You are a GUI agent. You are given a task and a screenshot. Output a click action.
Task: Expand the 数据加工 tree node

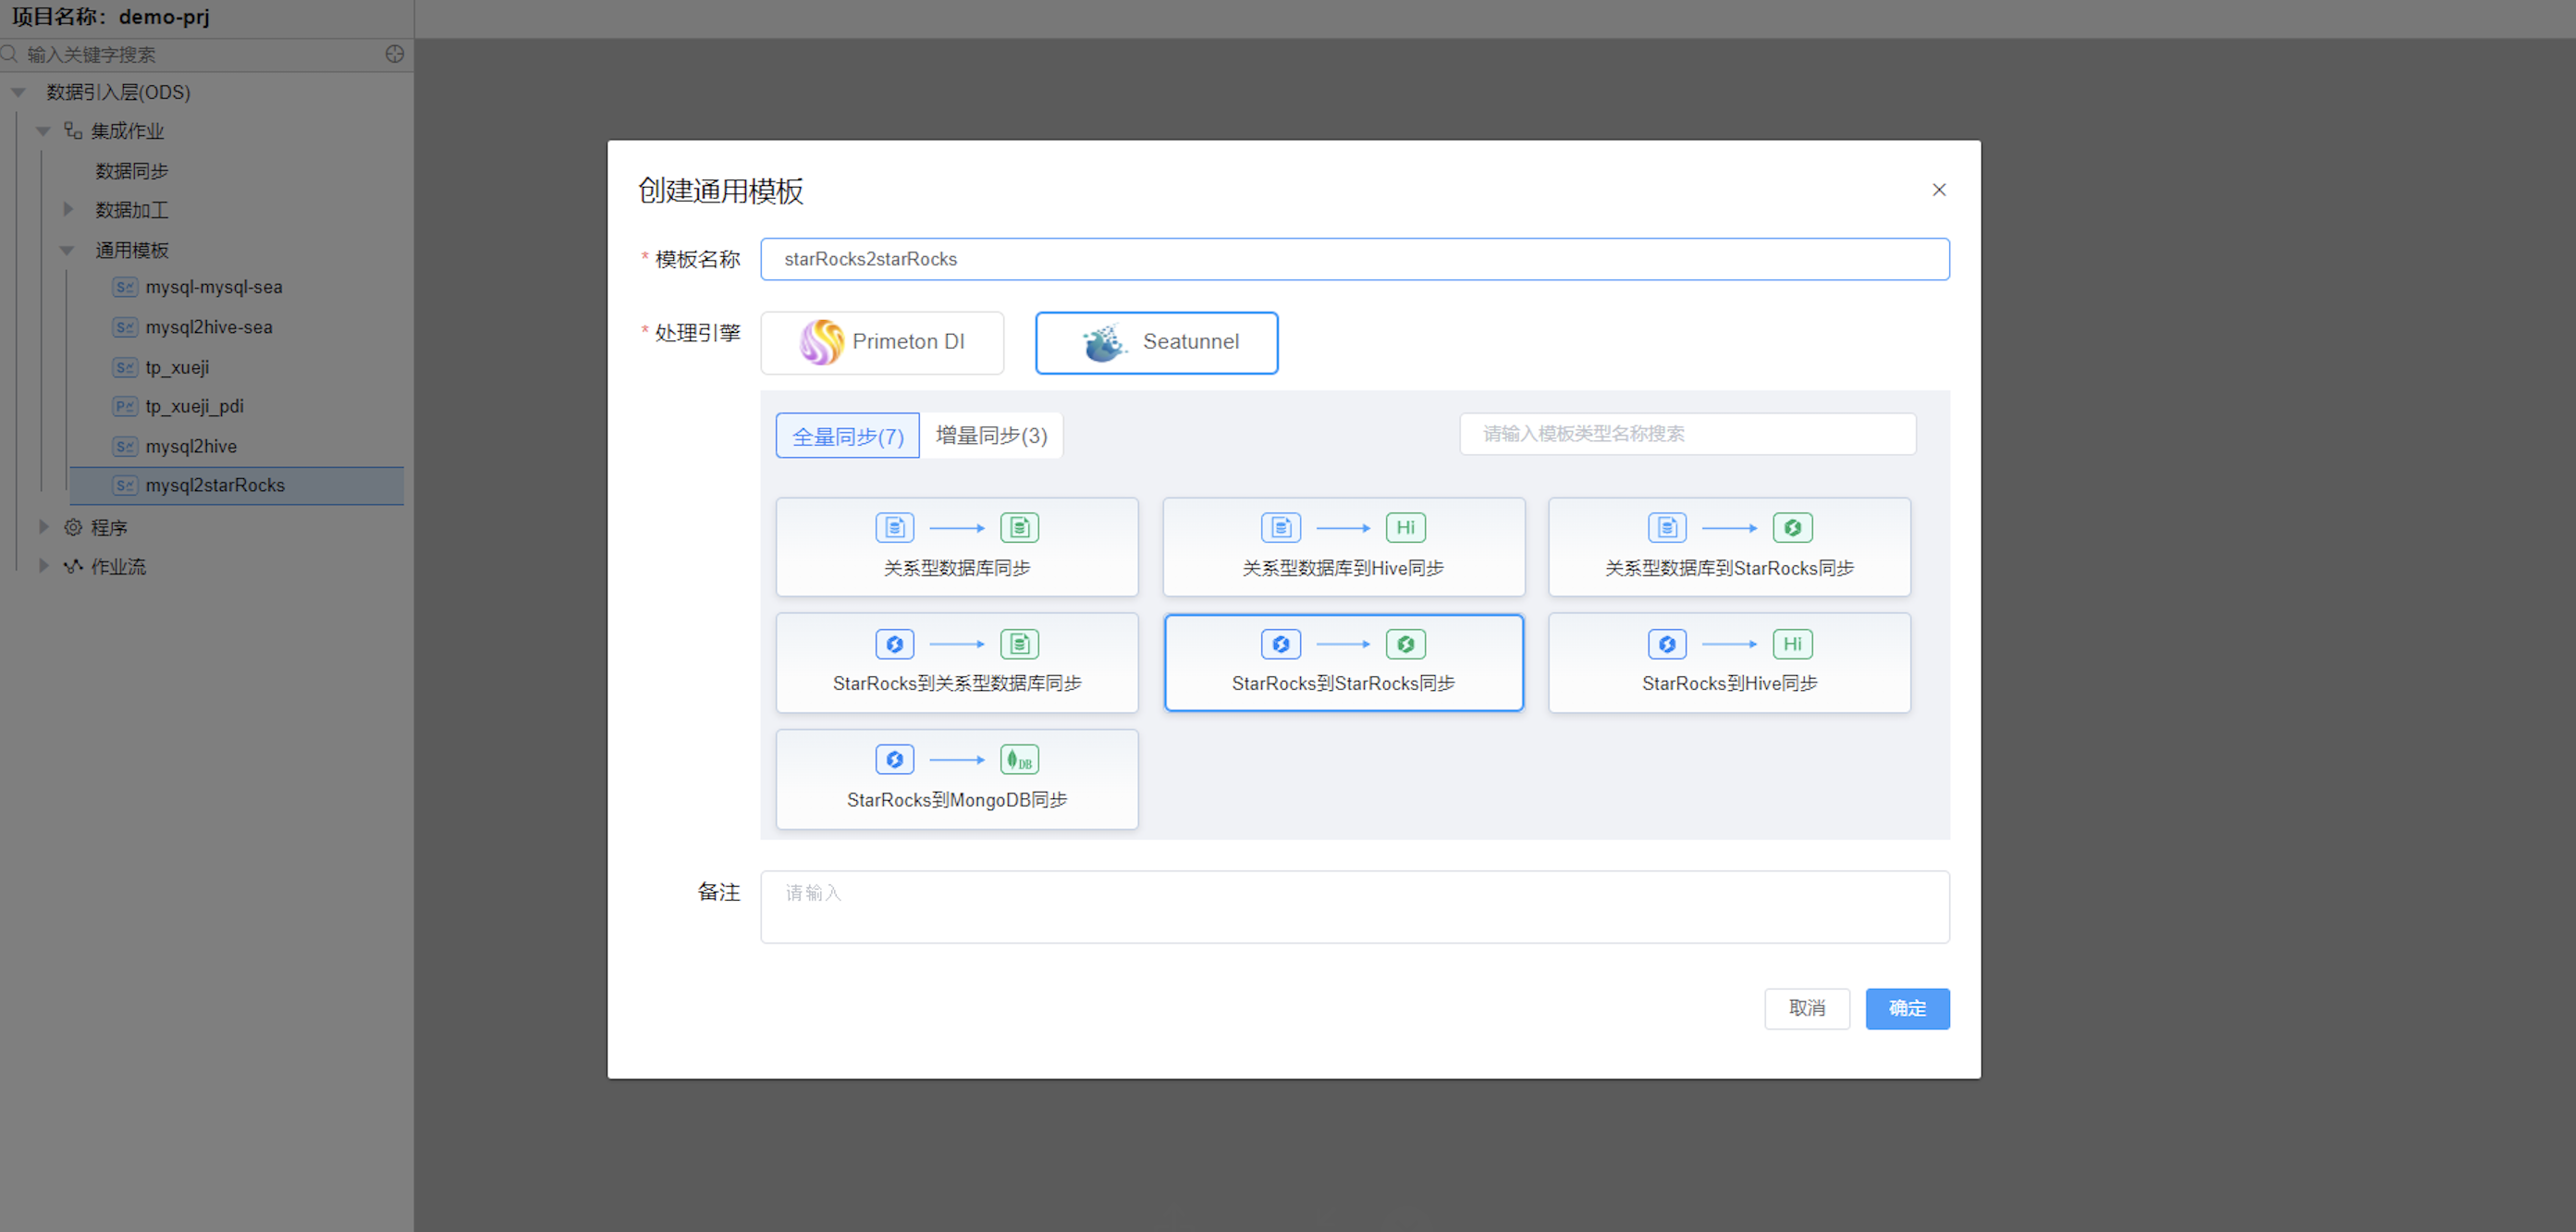click(x=68, y=210)
